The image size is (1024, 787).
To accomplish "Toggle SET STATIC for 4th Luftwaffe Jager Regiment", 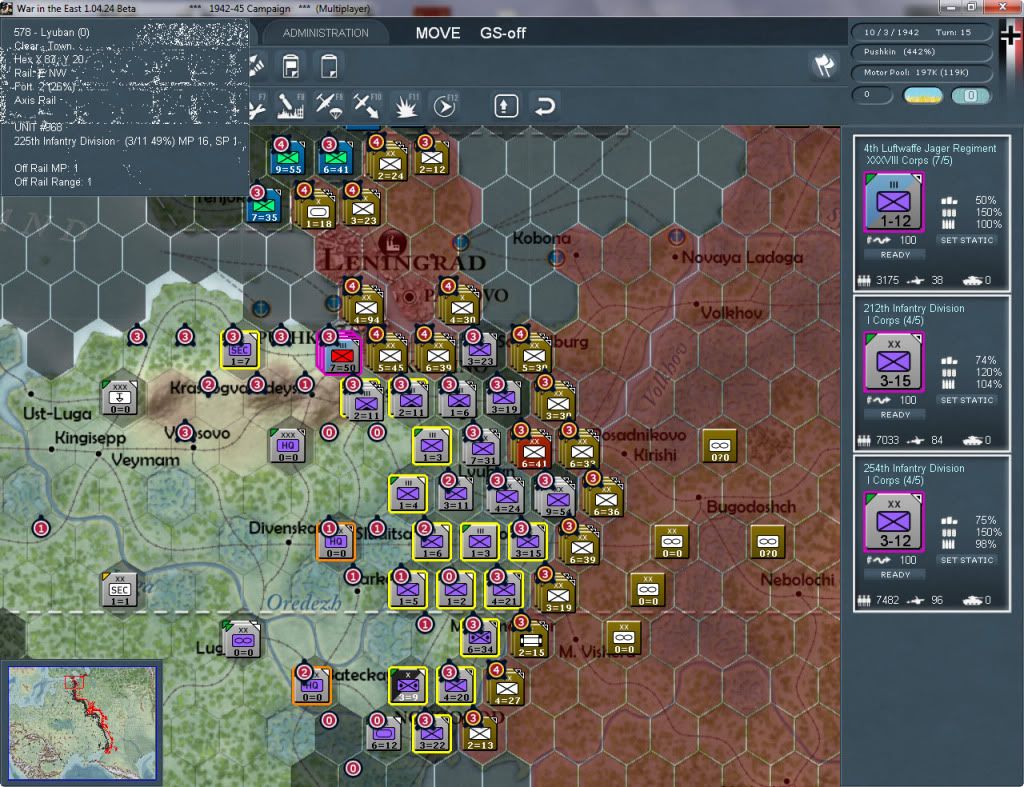I will pyautogui.click(x=967, y=240).
